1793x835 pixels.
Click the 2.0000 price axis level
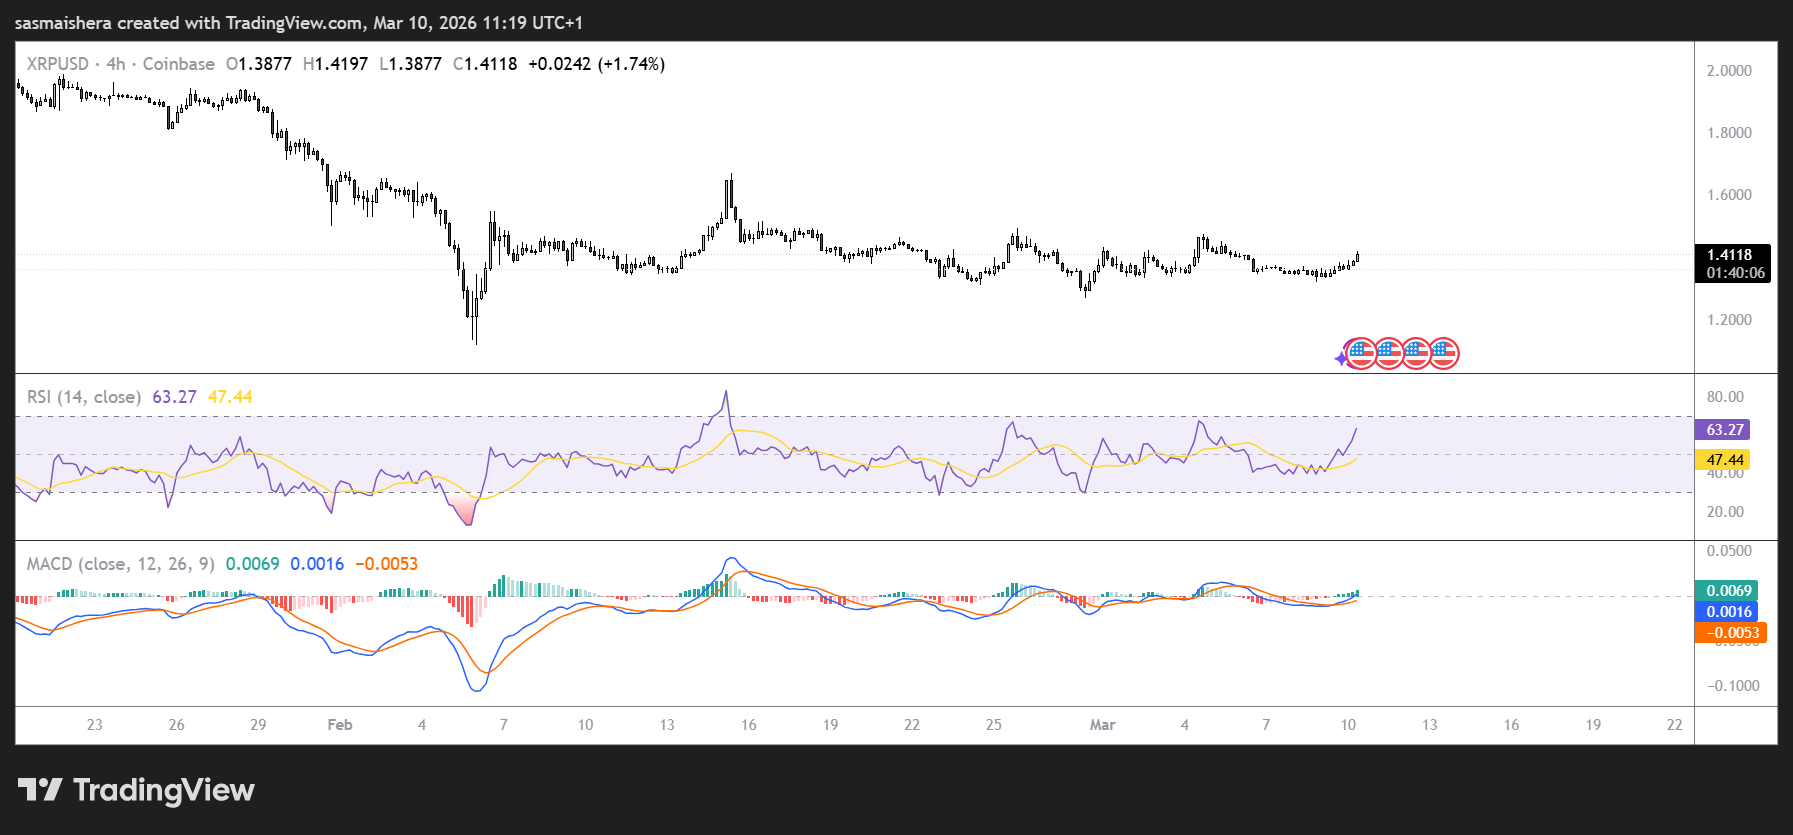(1729, 71)
